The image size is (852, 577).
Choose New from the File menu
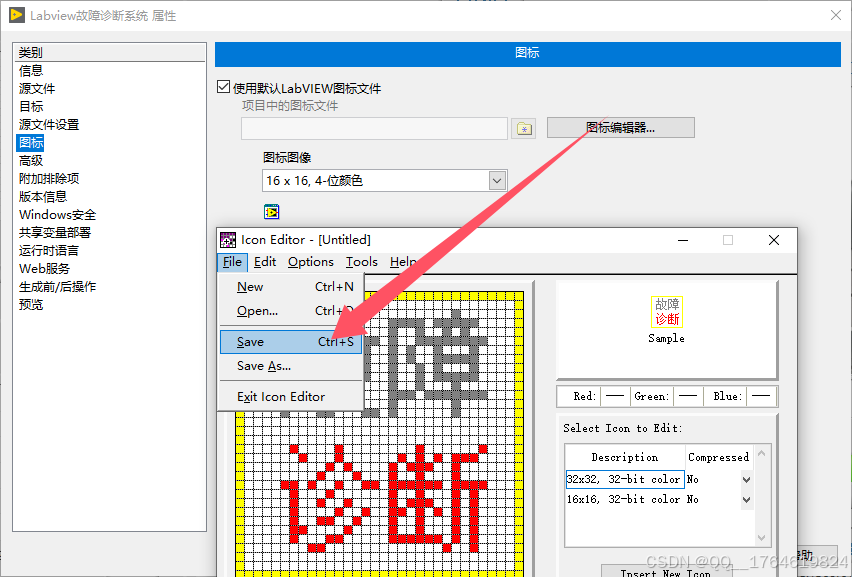tap(291, 287)
